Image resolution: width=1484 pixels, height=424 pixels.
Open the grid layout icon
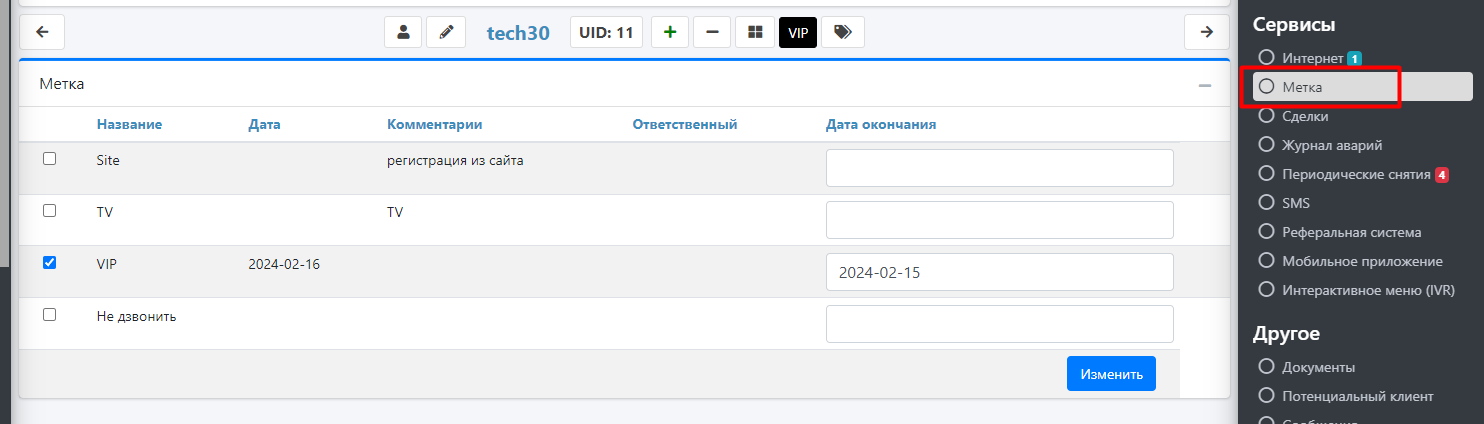click(x=755, y=32)
